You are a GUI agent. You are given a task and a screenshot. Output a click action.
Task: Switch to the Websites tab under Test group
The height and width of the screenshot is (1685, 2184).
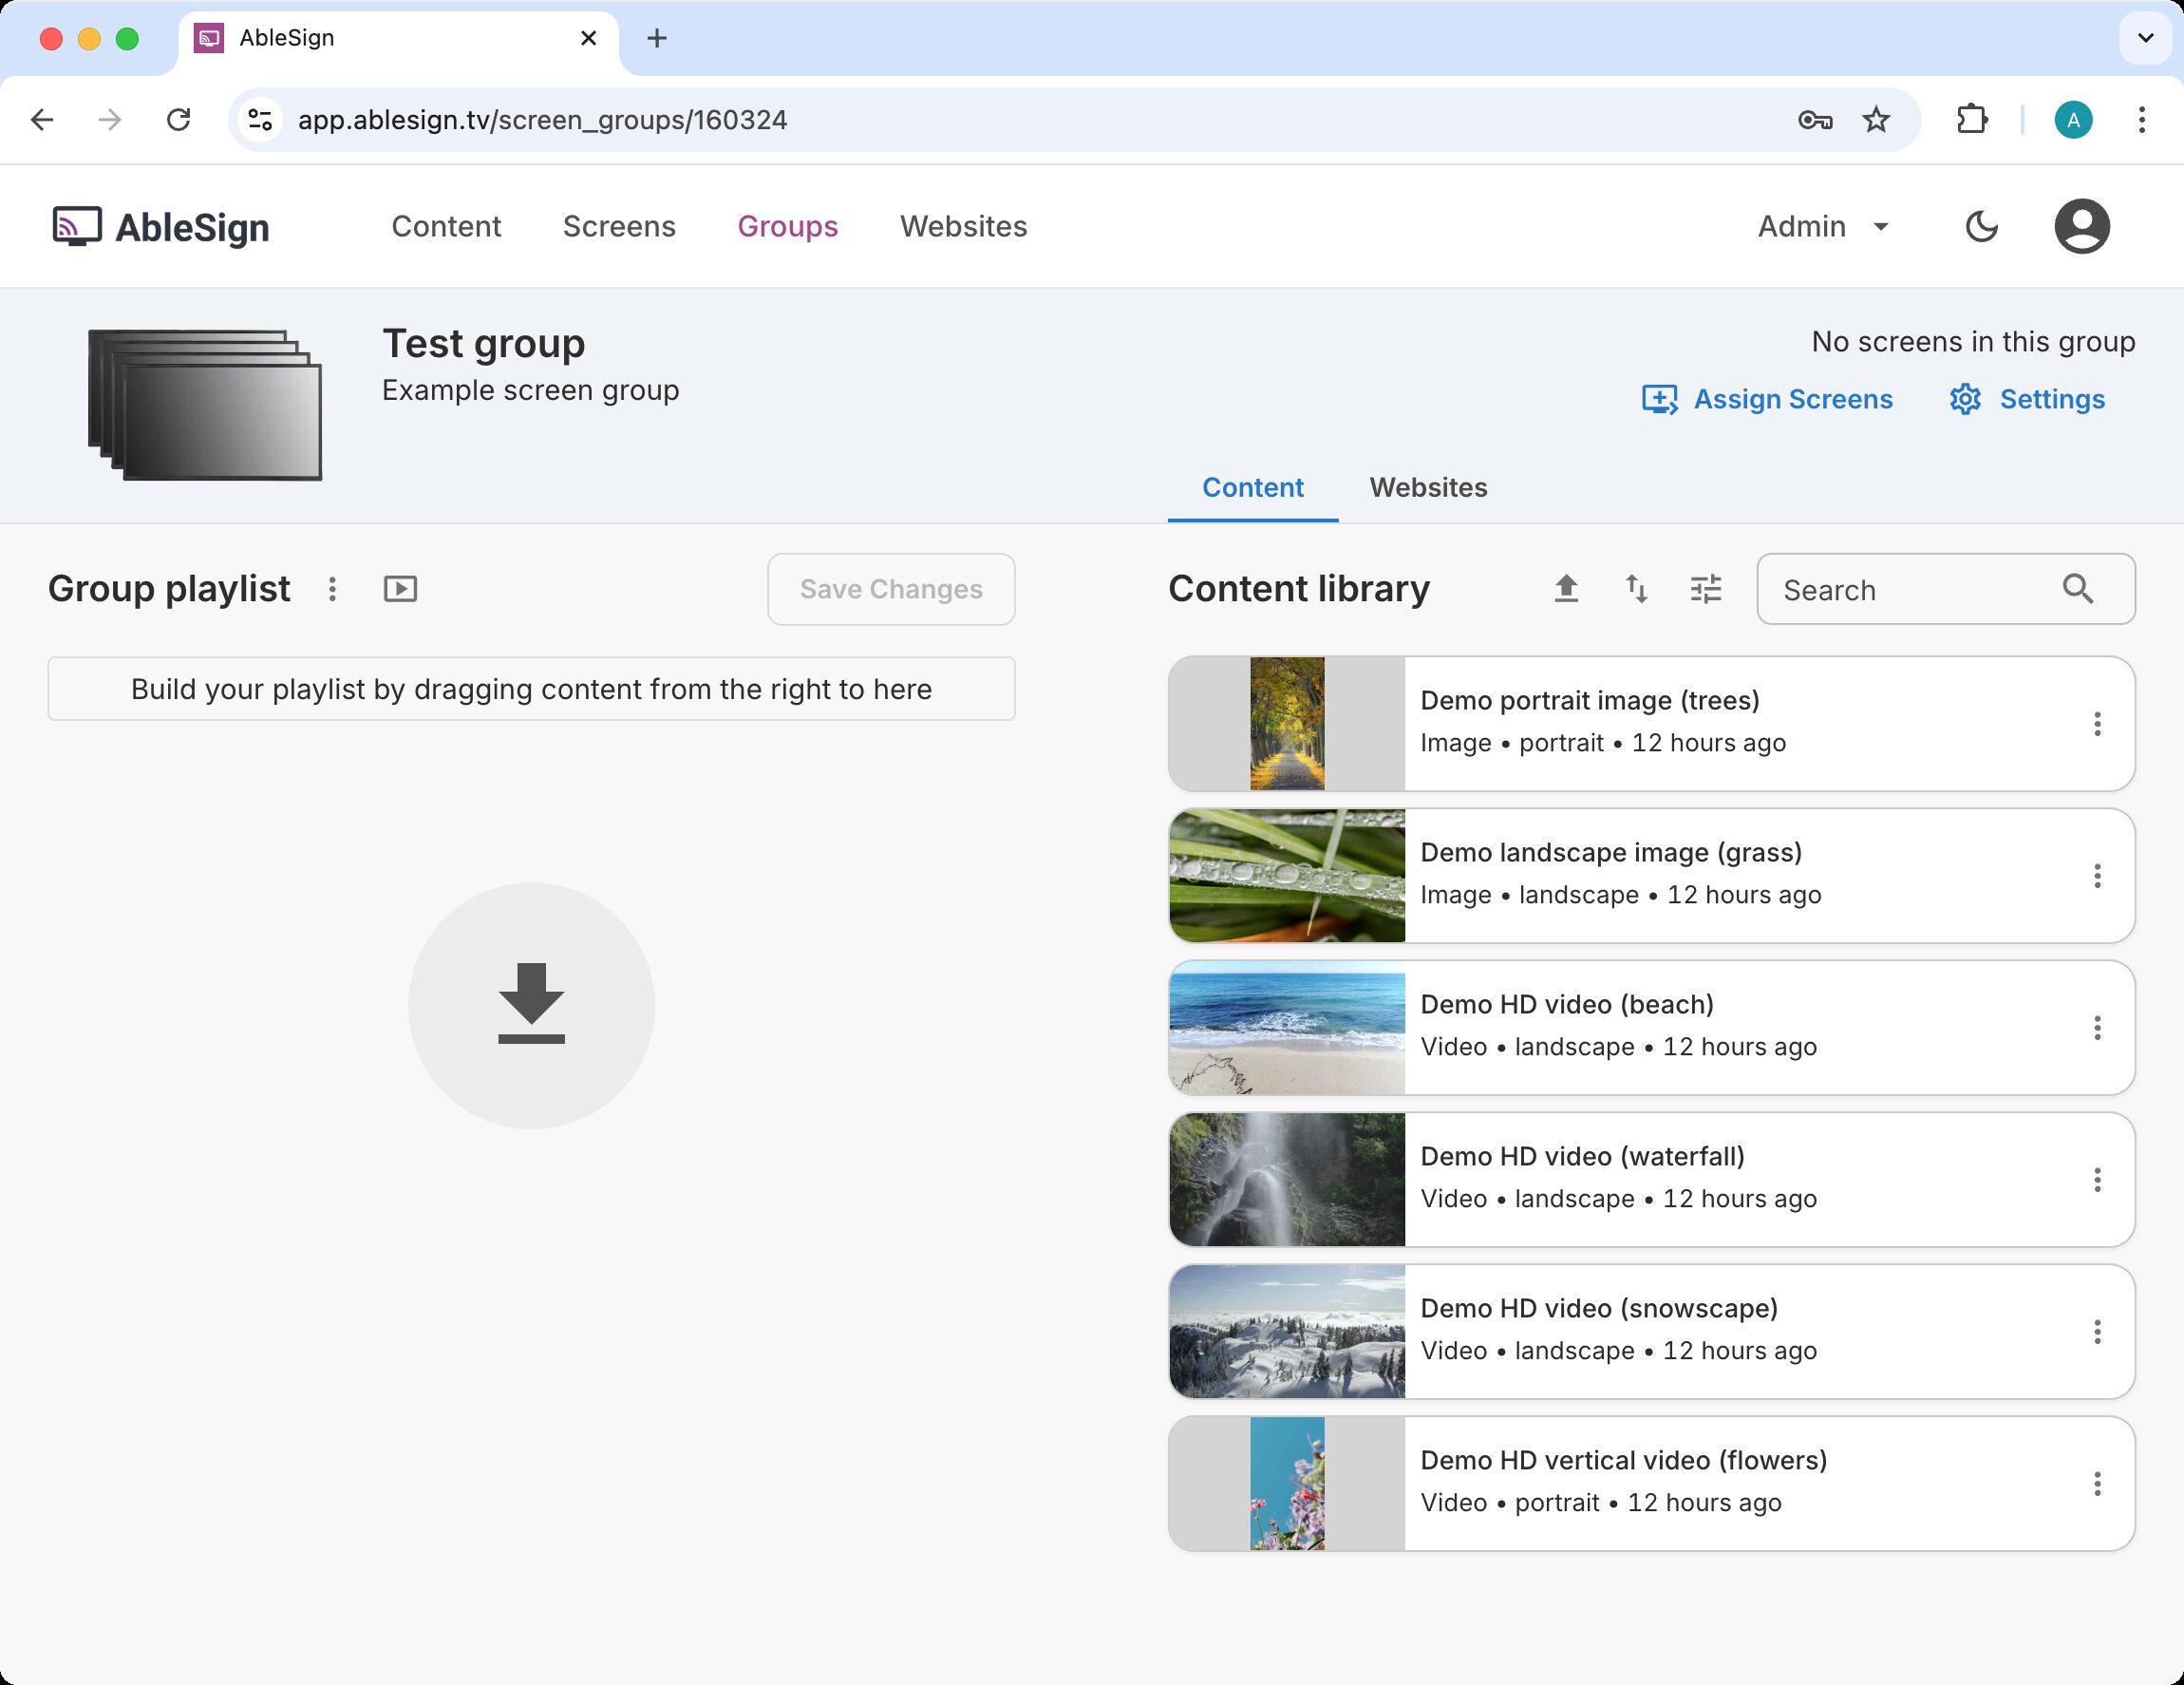point(1427,488)
